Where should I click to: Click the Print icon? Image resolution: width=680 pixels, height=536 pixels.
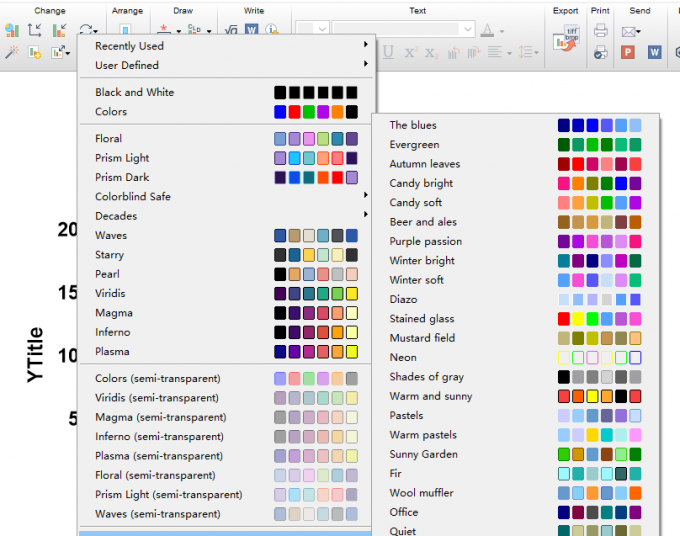(601, 30)
